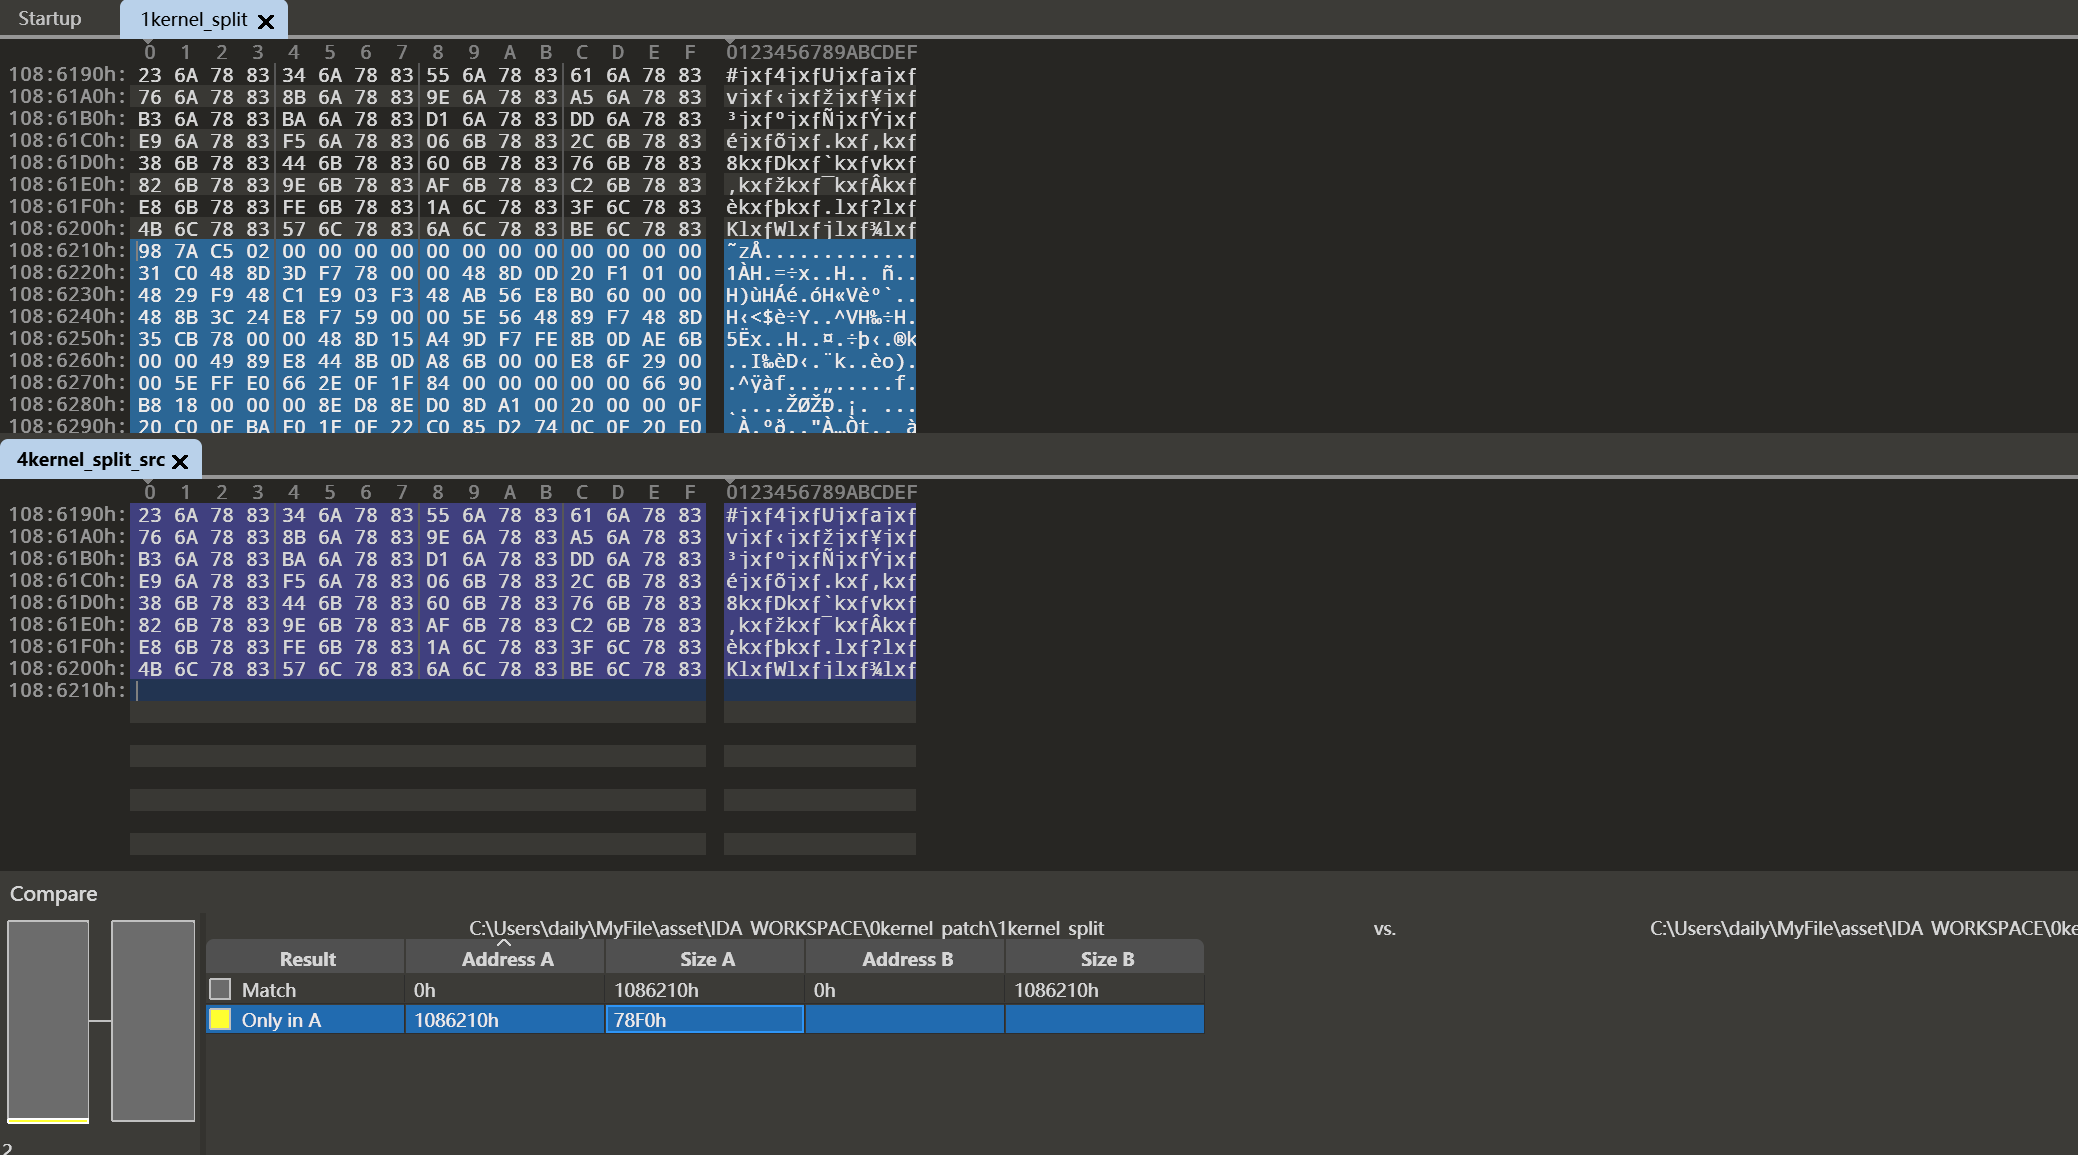
Task: Click the Address B column header
Action: tap(906, 959)
